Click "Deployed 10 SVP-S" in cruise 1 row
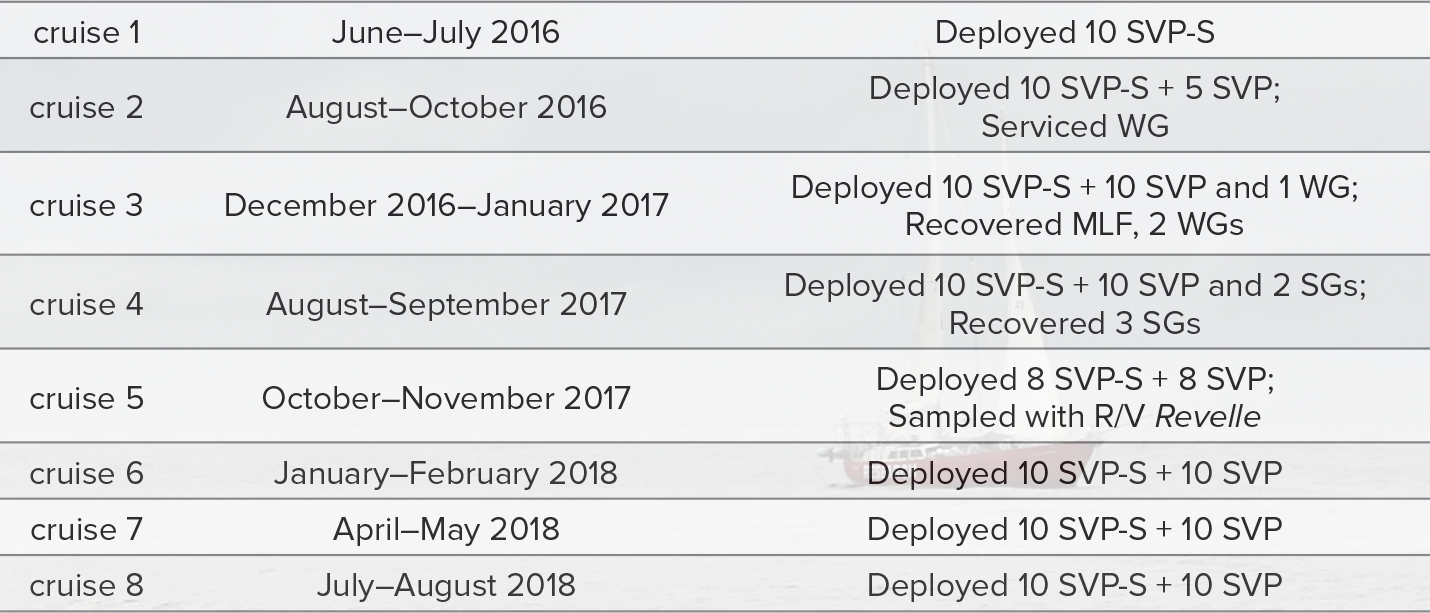This screenshot has height=613, width=1430. (1075, 33)
